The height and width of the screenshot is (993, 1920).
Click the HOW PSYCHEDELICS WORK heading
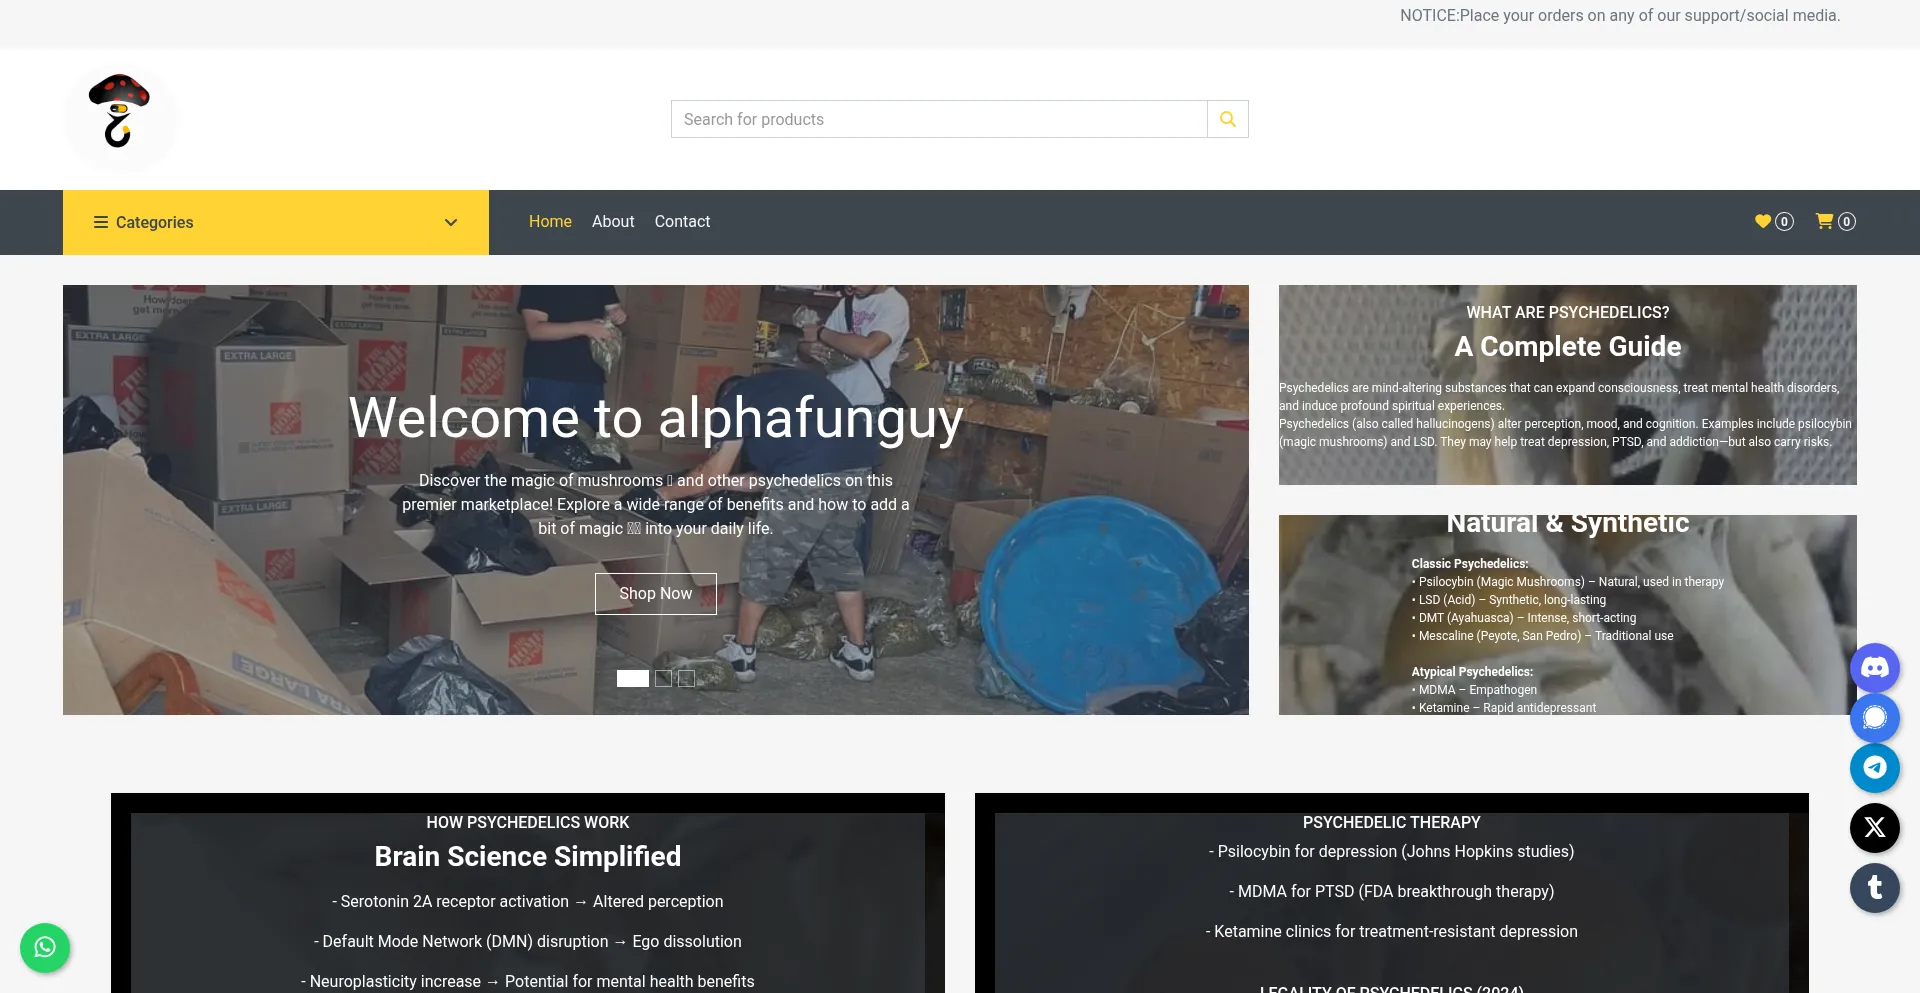528,823
